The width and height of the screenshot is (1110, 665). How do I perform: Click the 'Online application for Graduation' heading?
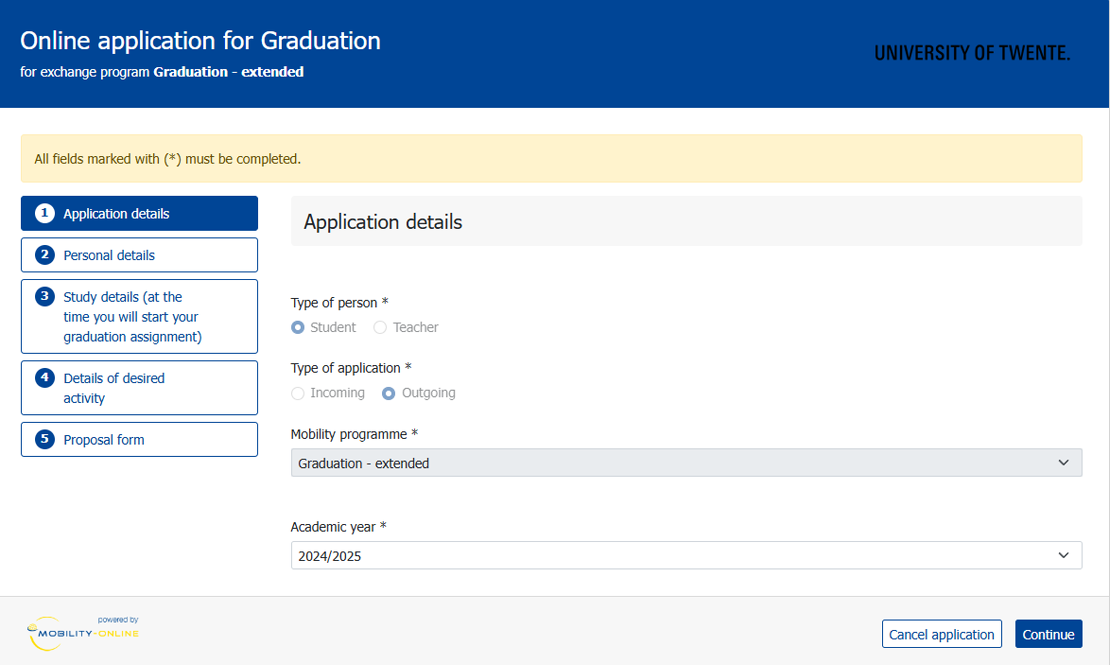200,40
